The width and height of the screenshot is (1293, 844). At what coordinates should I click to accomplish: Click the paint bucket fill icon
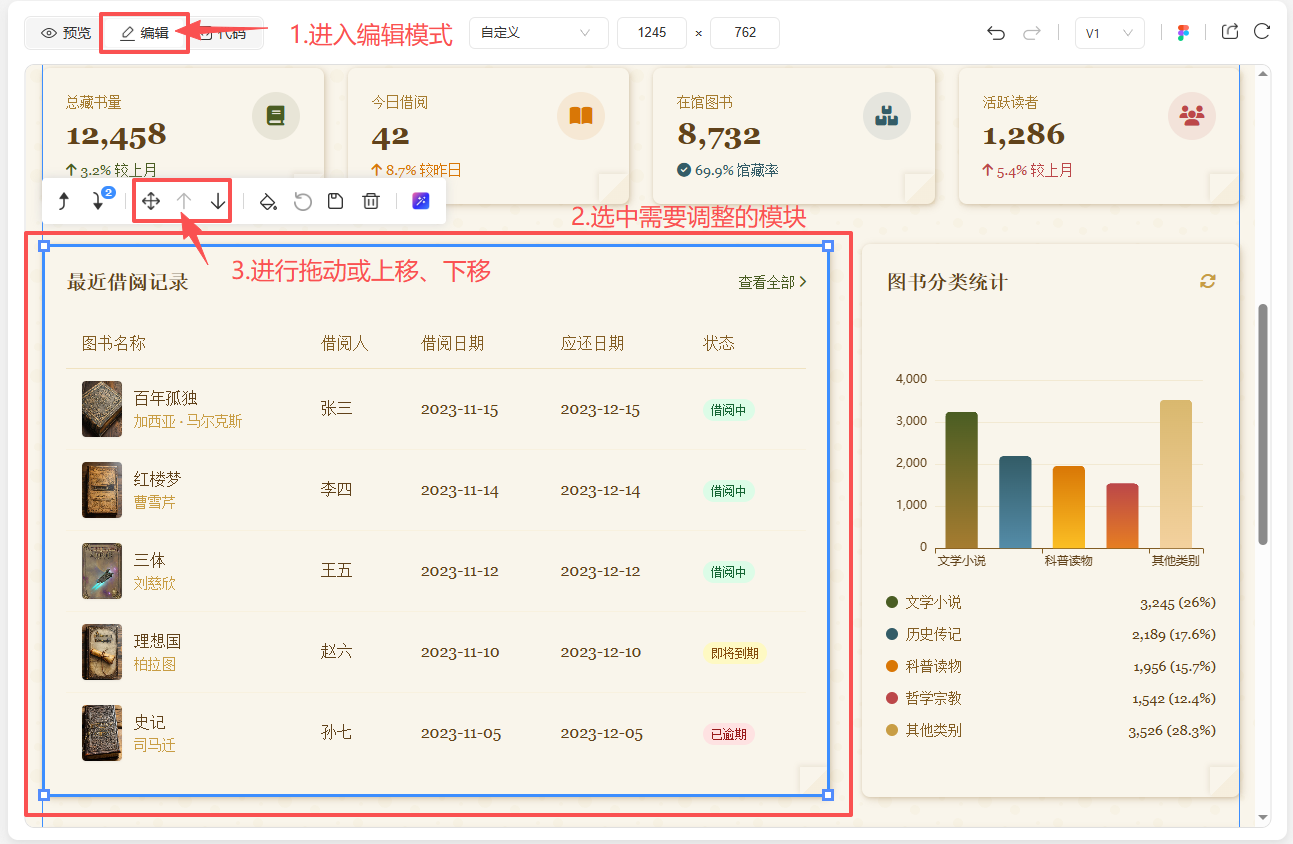pos(268,201)
